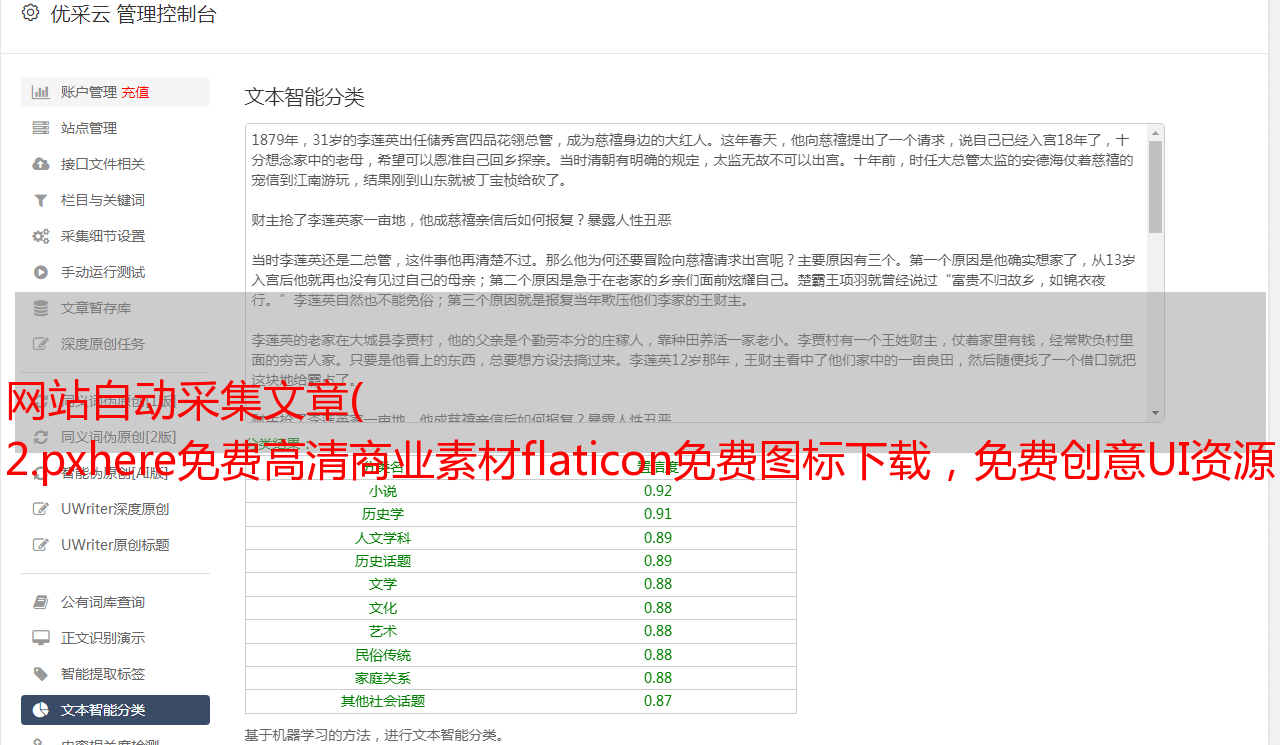Open 采集细节设置 via its gears icon

pos(41,236)
